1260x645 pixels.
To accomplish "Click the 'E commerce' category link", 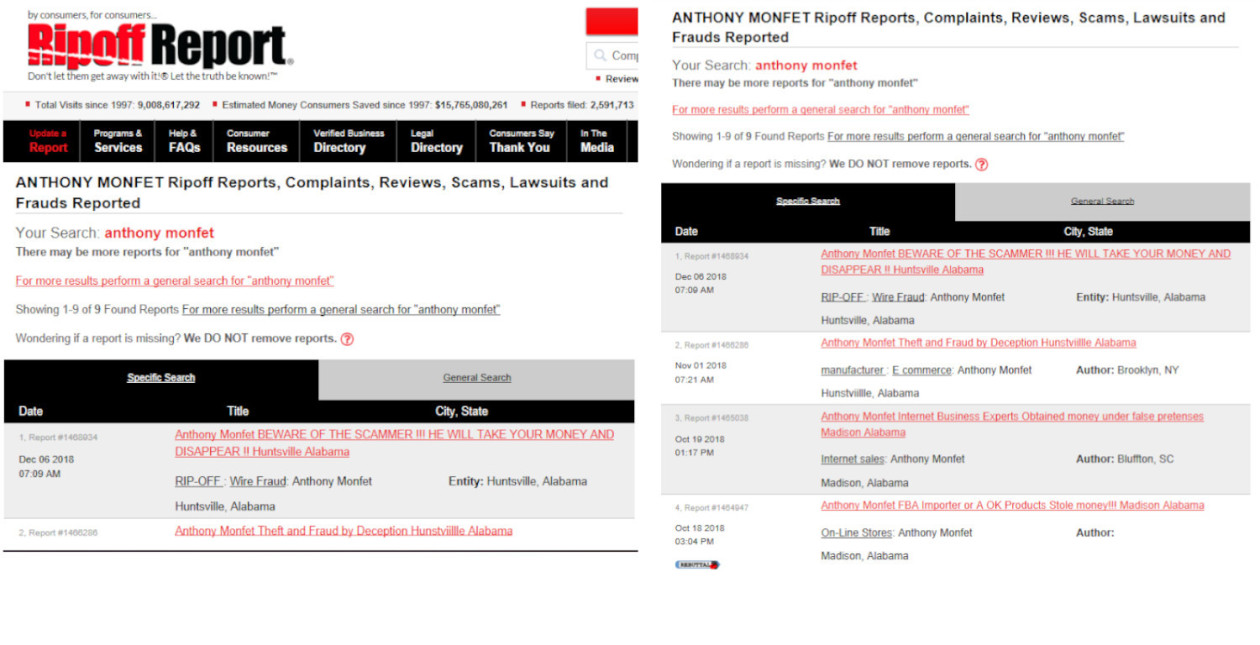I will (921, 371).
